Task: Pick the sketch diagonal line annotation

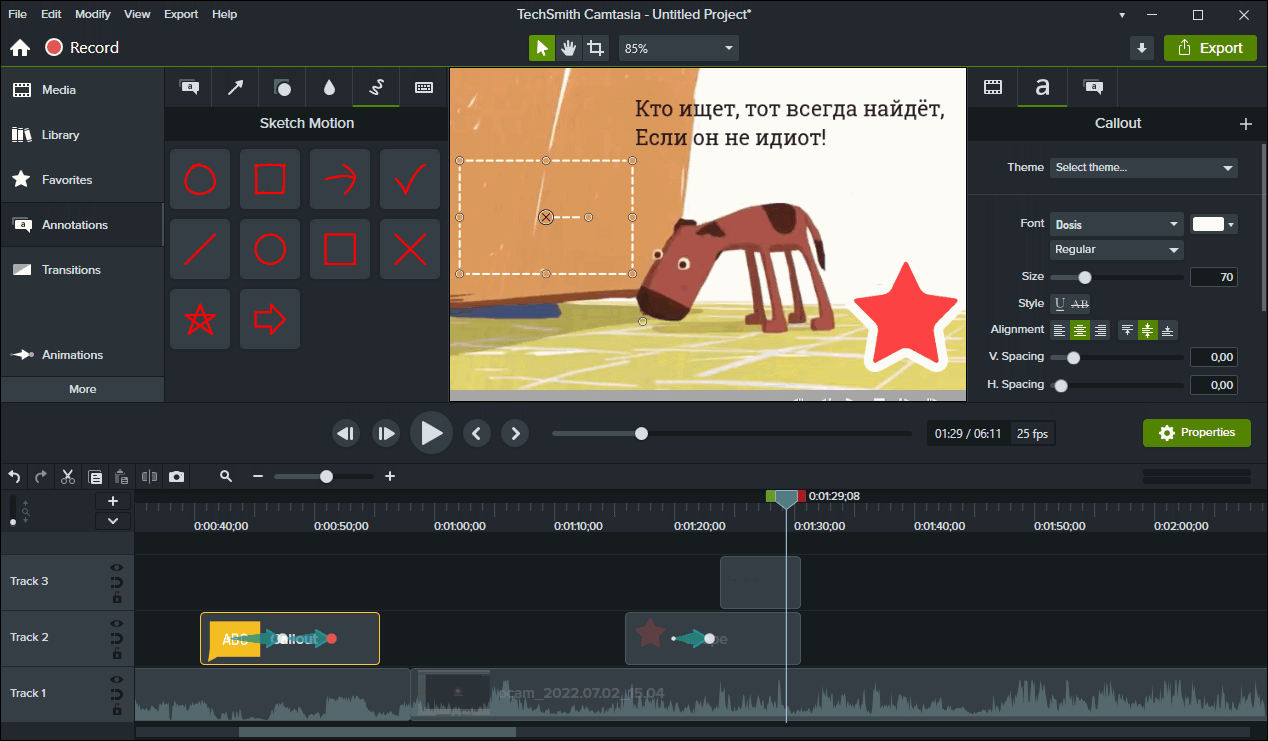Action: point(200,249)
